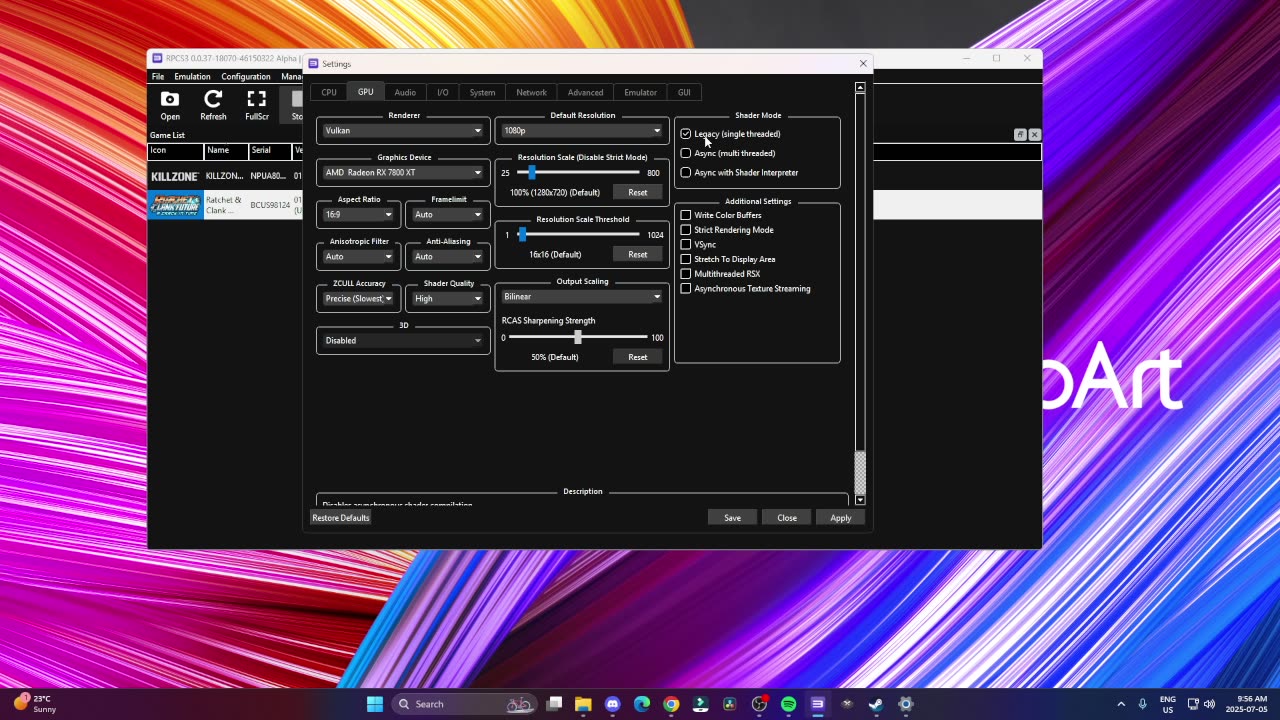This screenshot has height=720, width=1280.
Task: Open Discord from the taskbar
Action: pyautogui.click(x=612, y=704)
